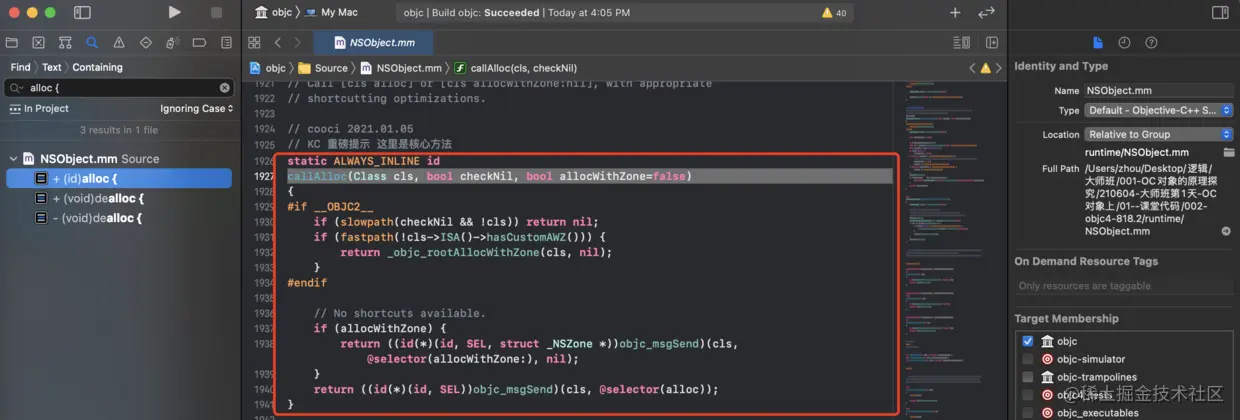The height and width of the screenshot is (420, 1240).
Task: Open the Ignoring Case dropdown
Action: [x=196, y=108]
